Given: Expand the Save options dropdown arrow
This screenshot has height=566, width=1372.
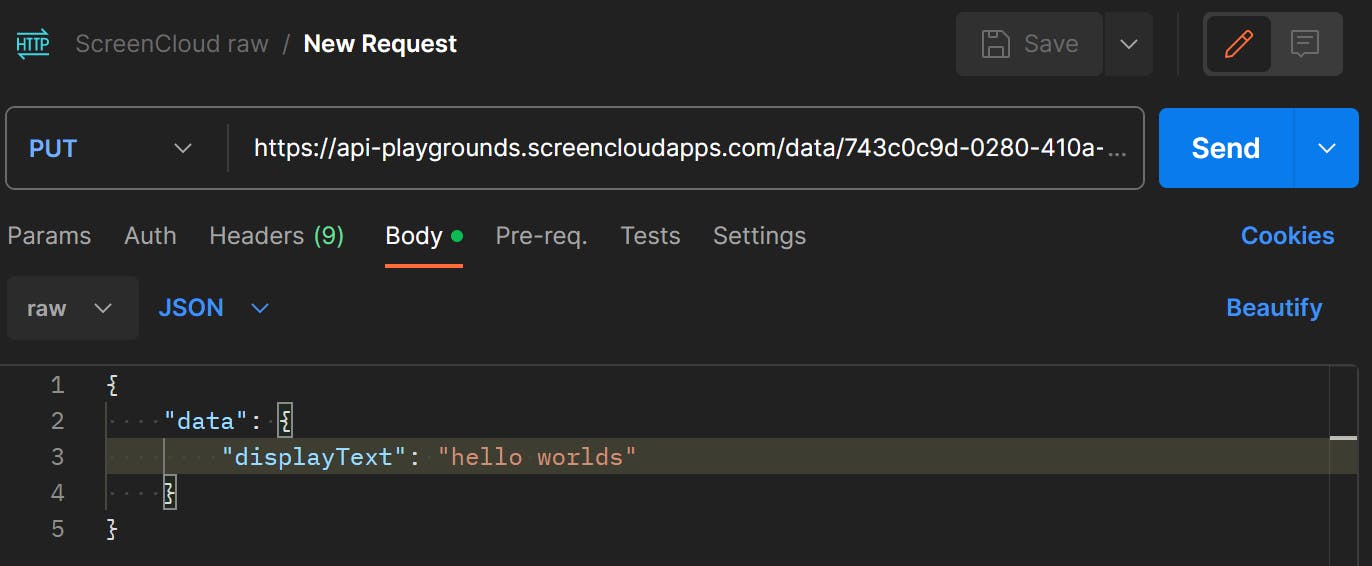Looking at the screenshot, I should coord(1129,44).
